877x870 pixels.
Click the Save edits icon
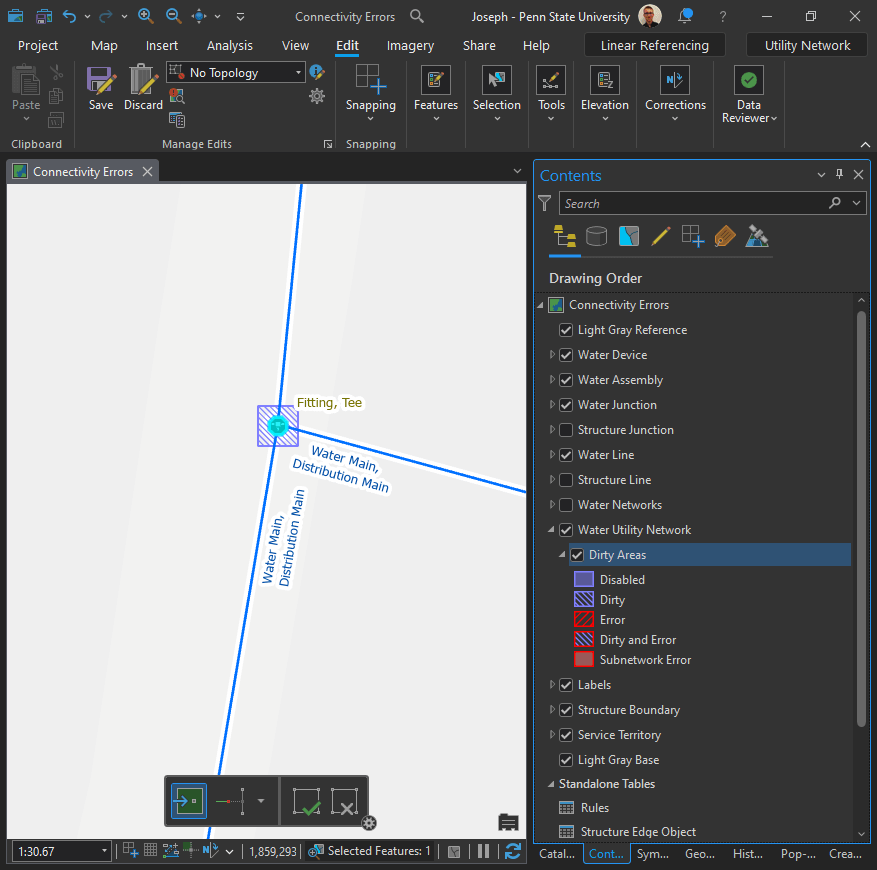(x=100, y=82)
